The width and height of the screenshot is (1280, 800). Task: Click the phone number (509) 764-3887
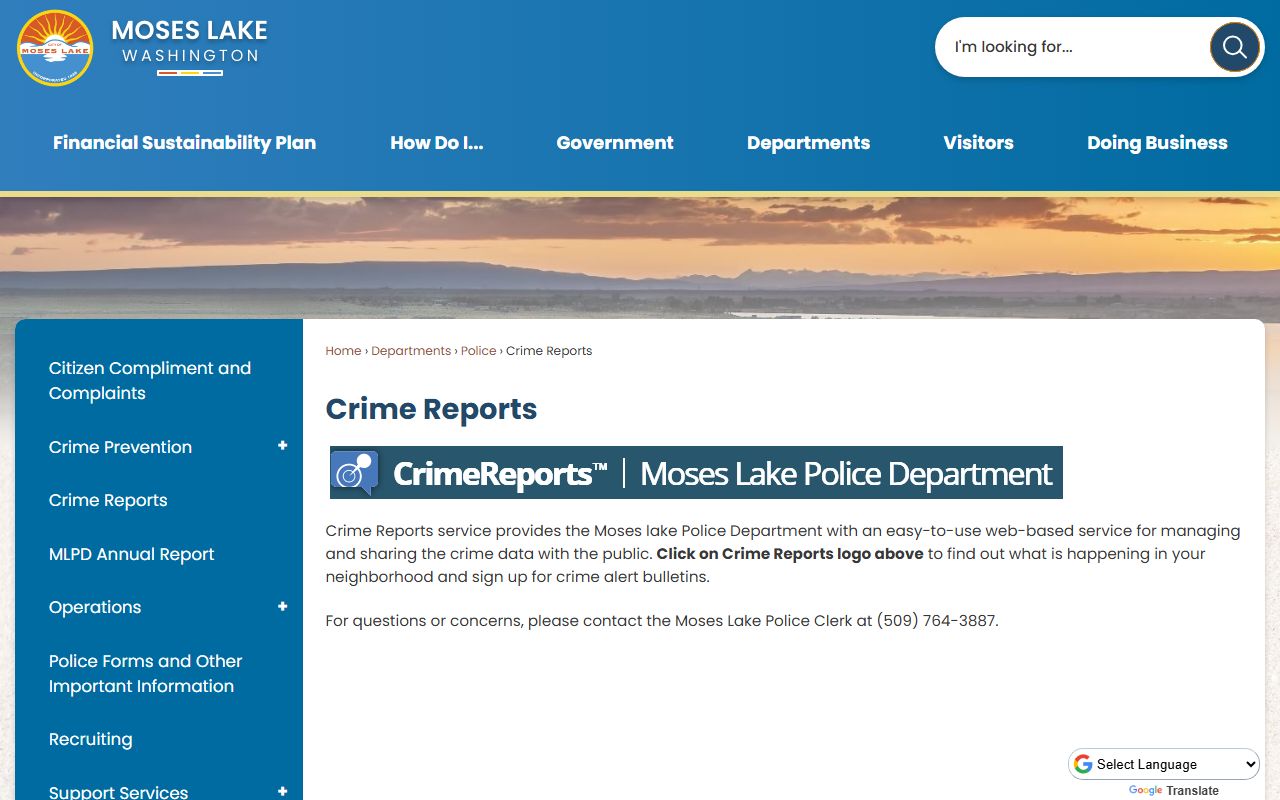pyautogui.click(x=936, y=621)
